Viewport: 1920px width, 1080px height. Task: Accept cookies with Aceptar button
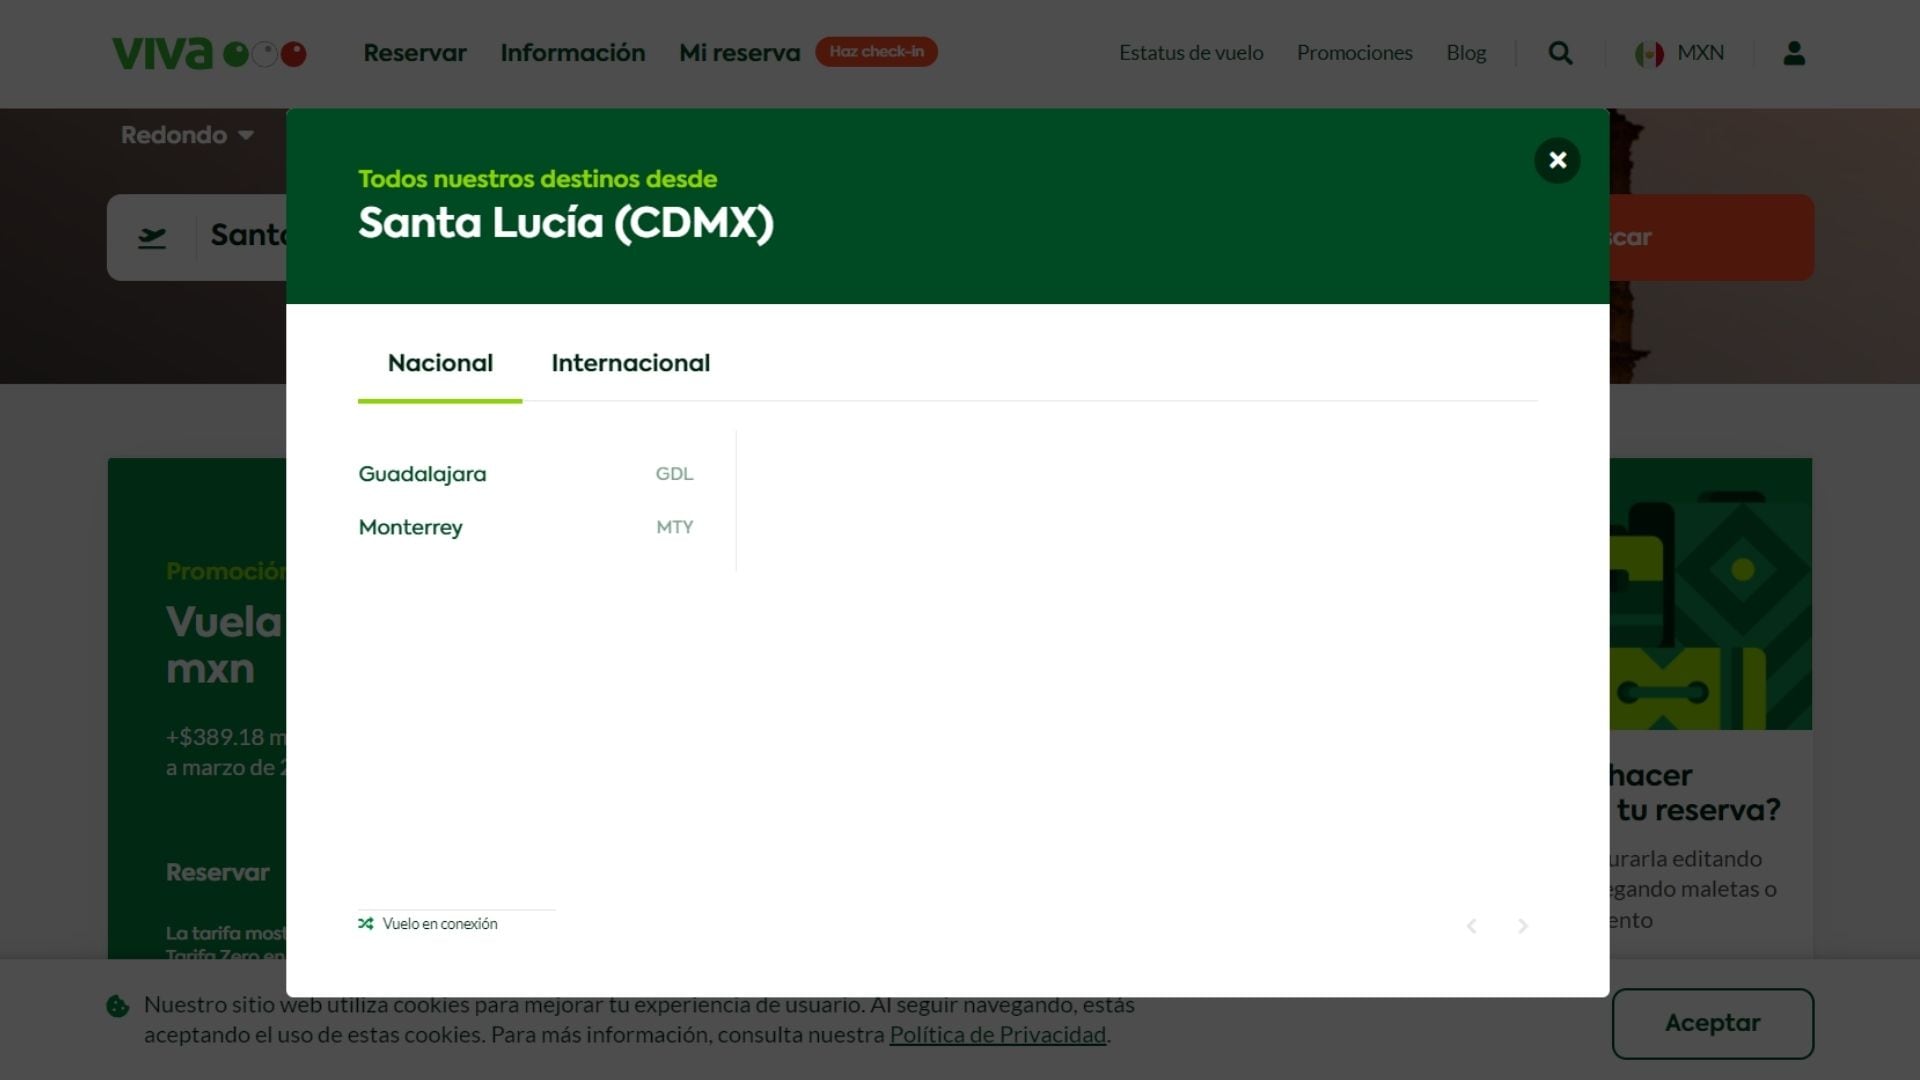pyautogui.click(x=1712, y=1023)
